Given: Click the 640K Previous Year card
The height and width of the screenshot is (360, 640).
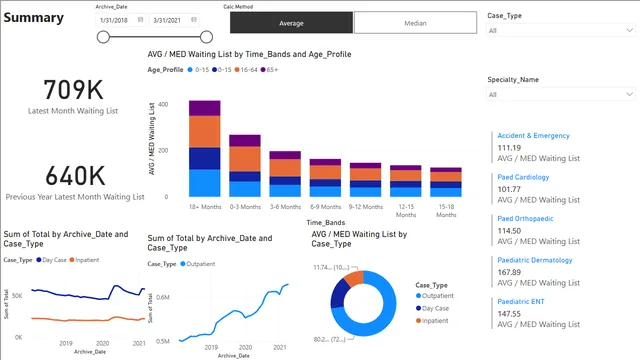Looking at the screenshot, I should (75, 182).
